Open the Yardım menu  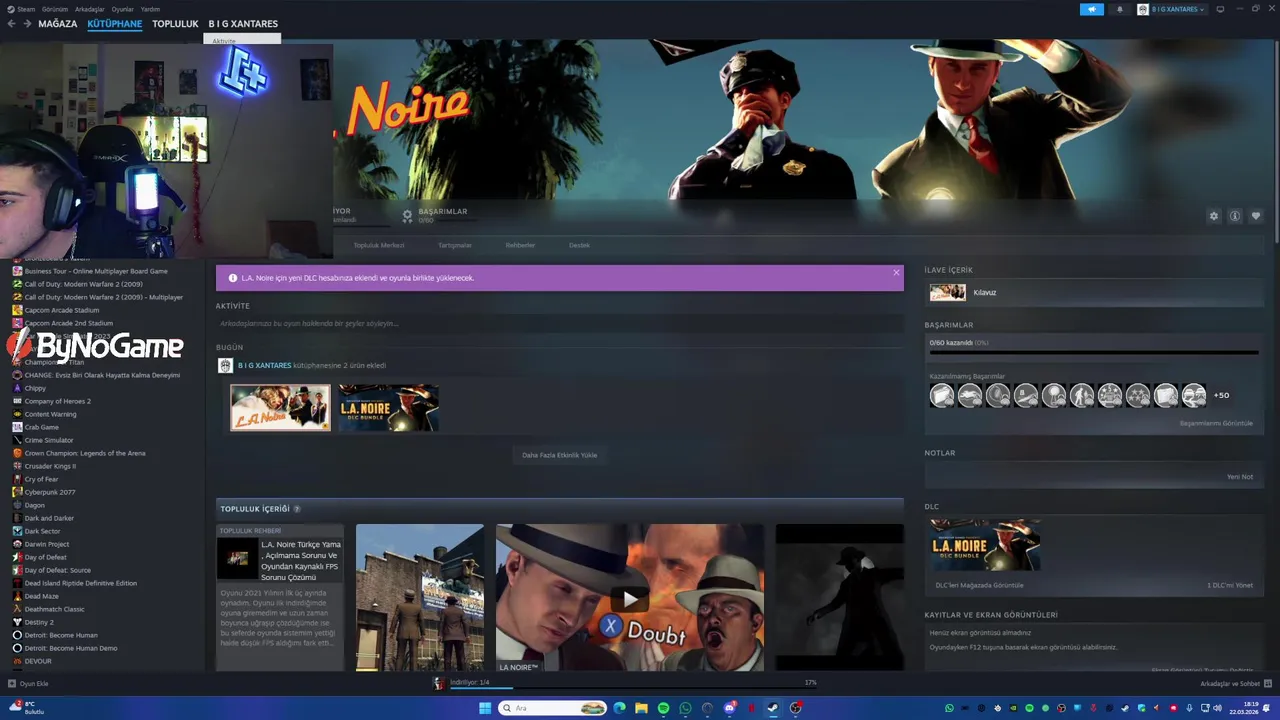coord(150,9)
